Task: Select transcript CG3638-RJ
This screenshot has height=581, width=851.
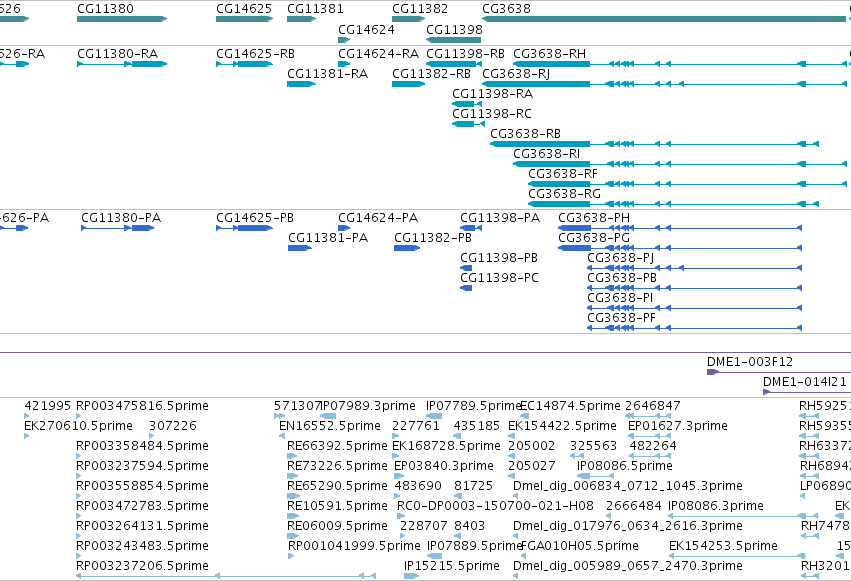Action: tap(664, 84)
